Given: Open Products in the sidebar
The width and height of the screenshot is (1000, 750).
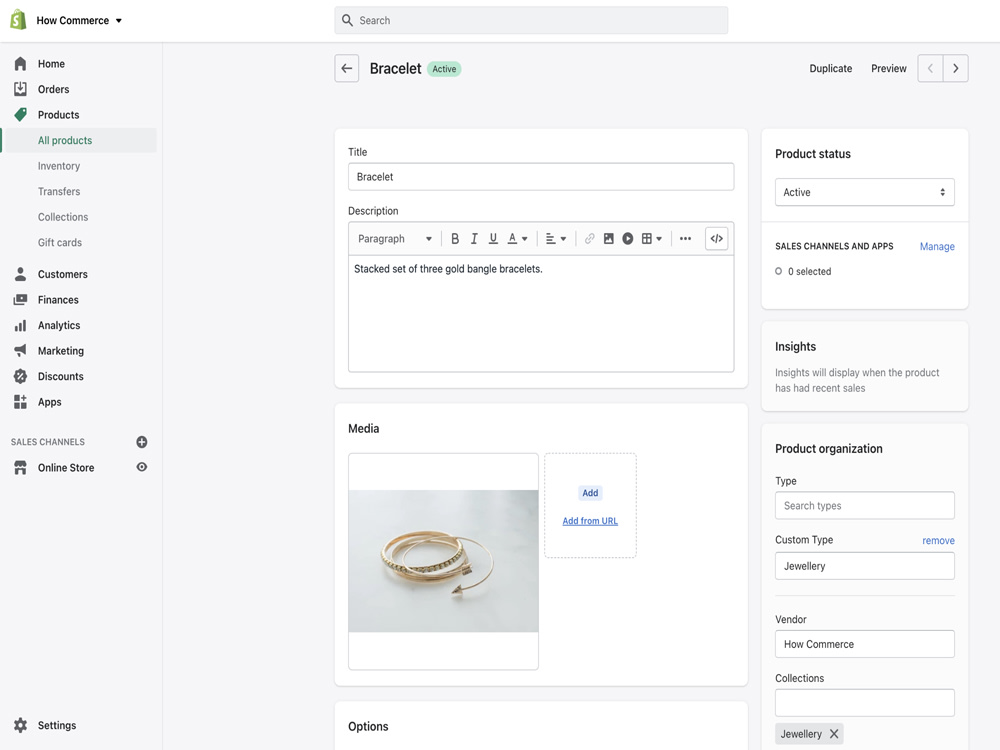Looking at the screenshot, I should tap(59, 115).
